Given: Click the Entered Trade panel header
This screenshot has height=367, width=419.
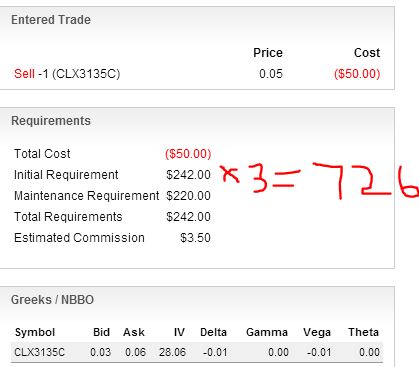Looking at the screenshot, I should click(x=51, y=20).
